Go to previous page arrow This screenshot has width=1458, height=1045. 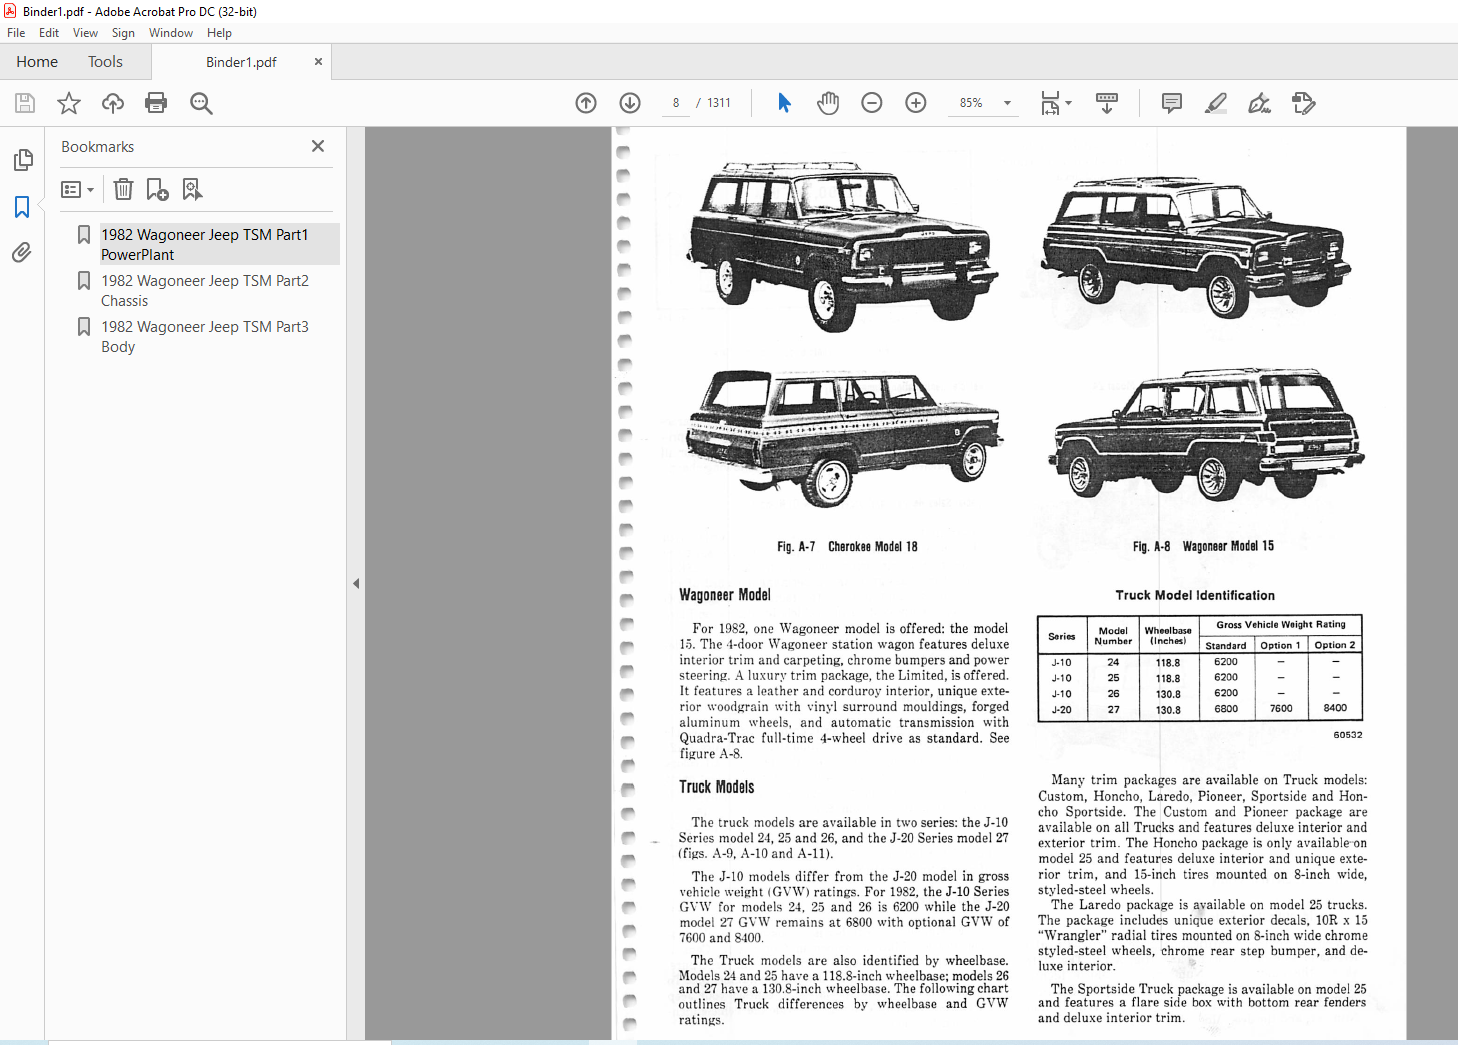(x=586, y=103)
